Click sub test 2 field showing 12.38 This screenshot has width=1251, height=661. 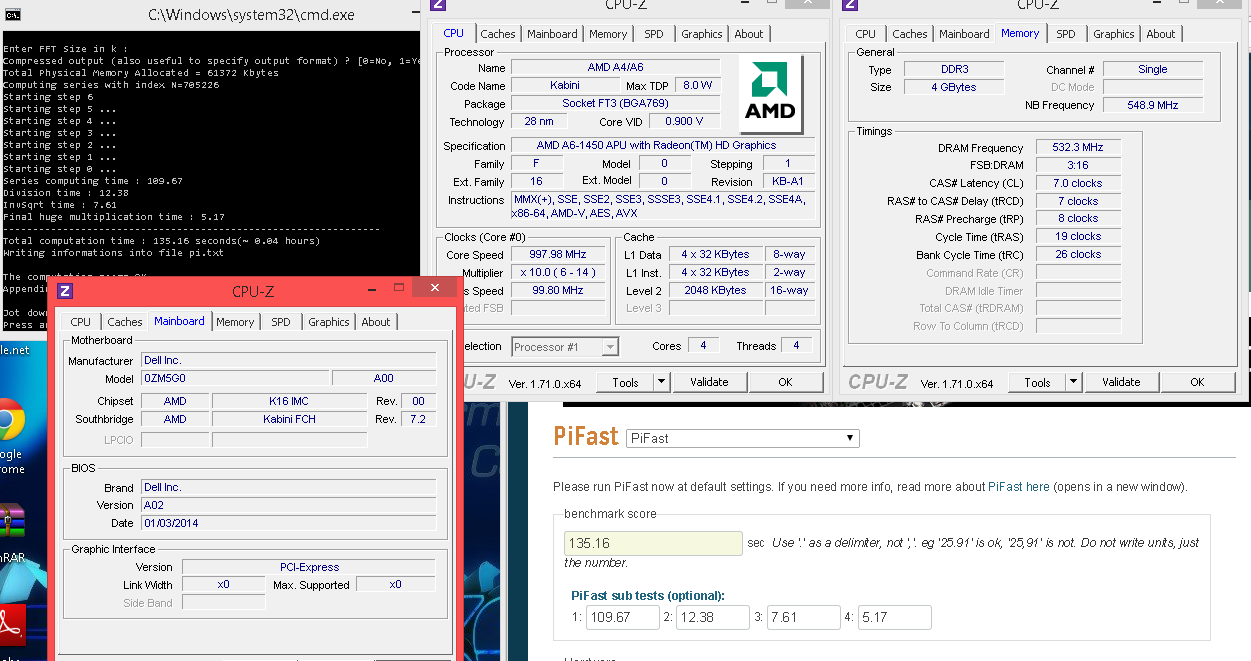pyautogui.click(x=713, y=617)
